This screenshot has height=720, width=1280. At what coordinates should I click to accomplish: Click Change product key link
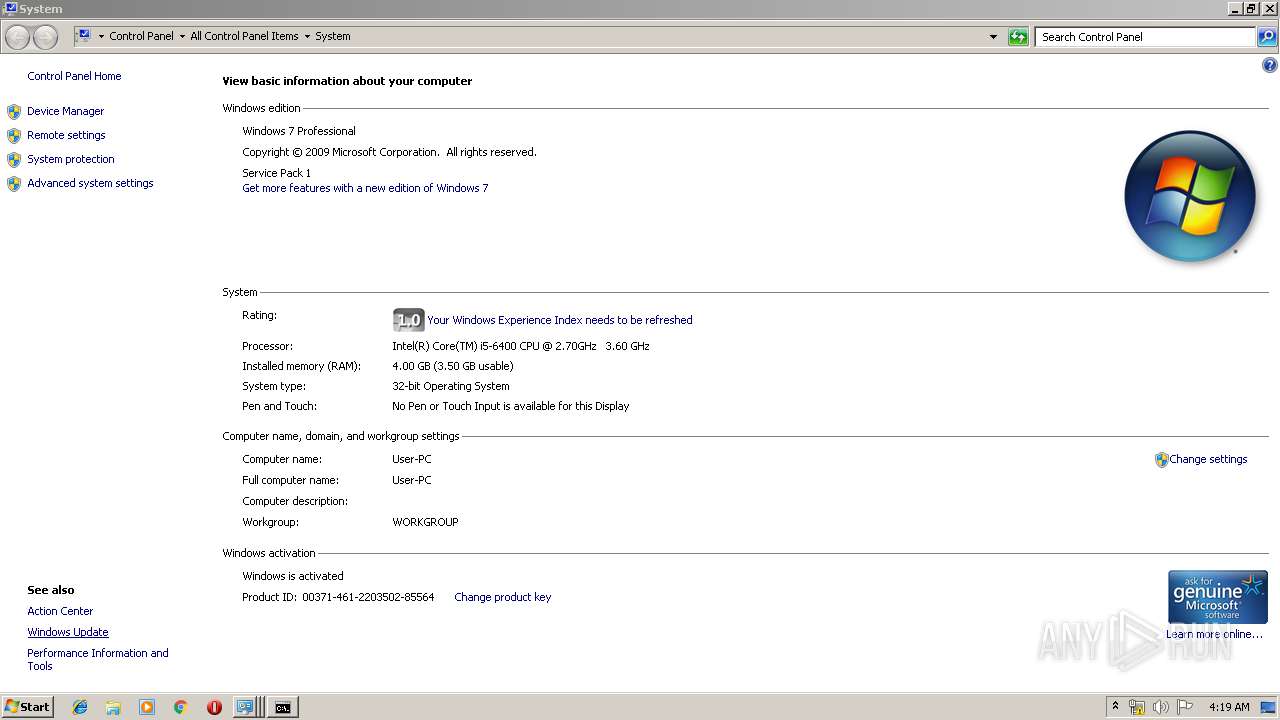[x=502, y=597]
